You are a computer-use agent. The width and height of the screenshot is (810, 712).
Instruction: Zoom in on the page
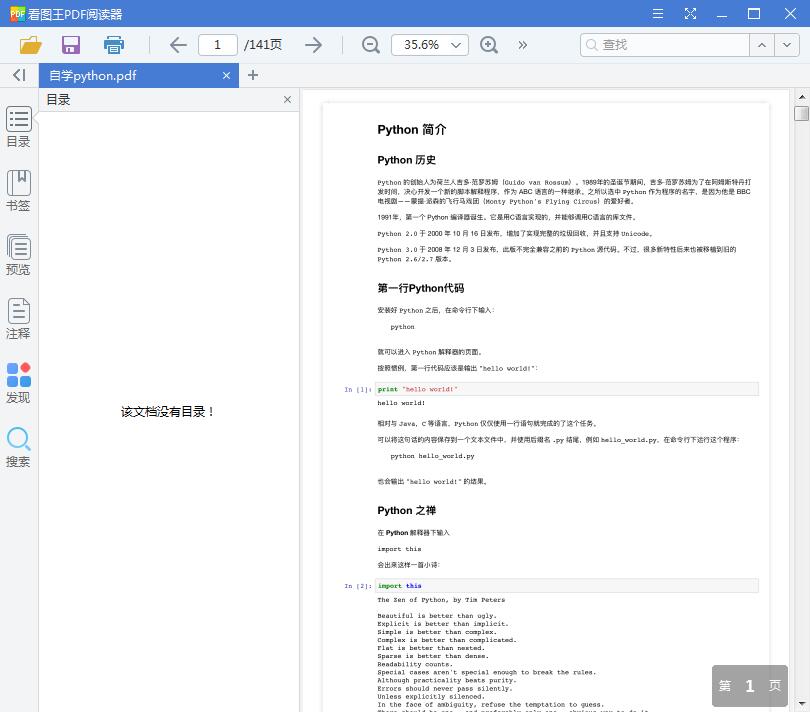click(489, 45)
